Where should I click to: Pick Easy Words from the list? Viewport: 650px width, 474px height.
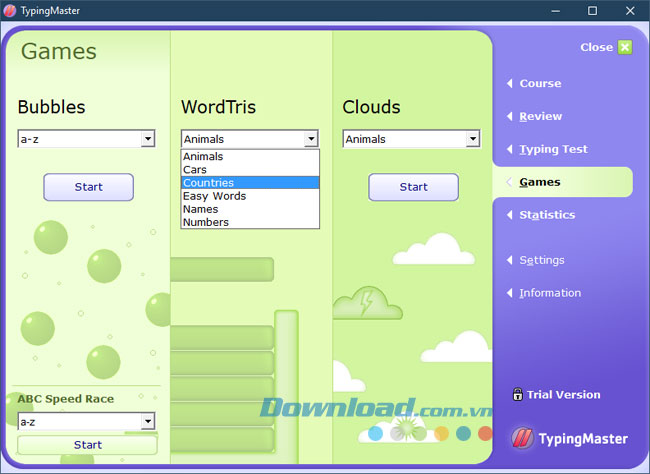click(250, 196)
